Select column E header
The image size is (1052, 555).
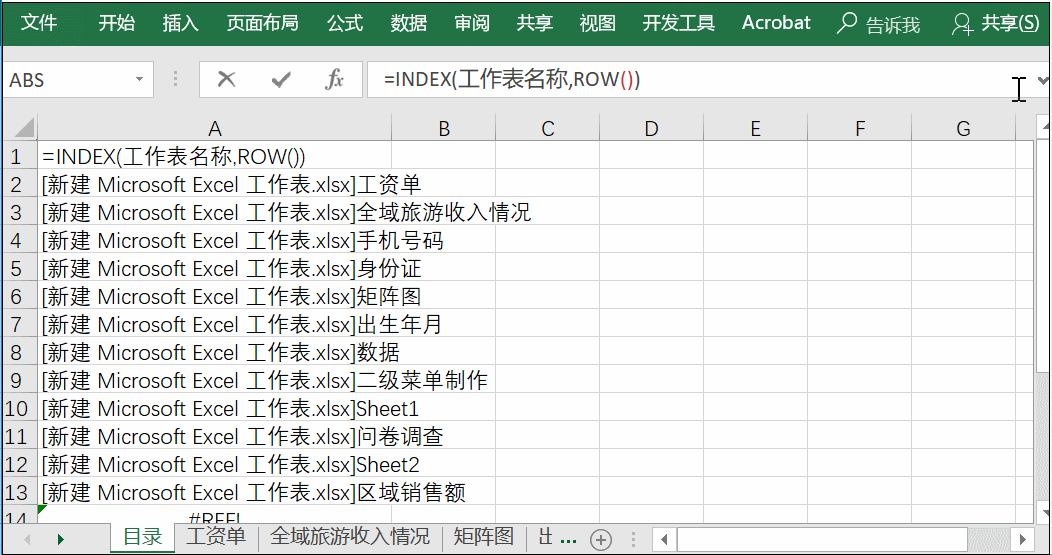point(755,128)
